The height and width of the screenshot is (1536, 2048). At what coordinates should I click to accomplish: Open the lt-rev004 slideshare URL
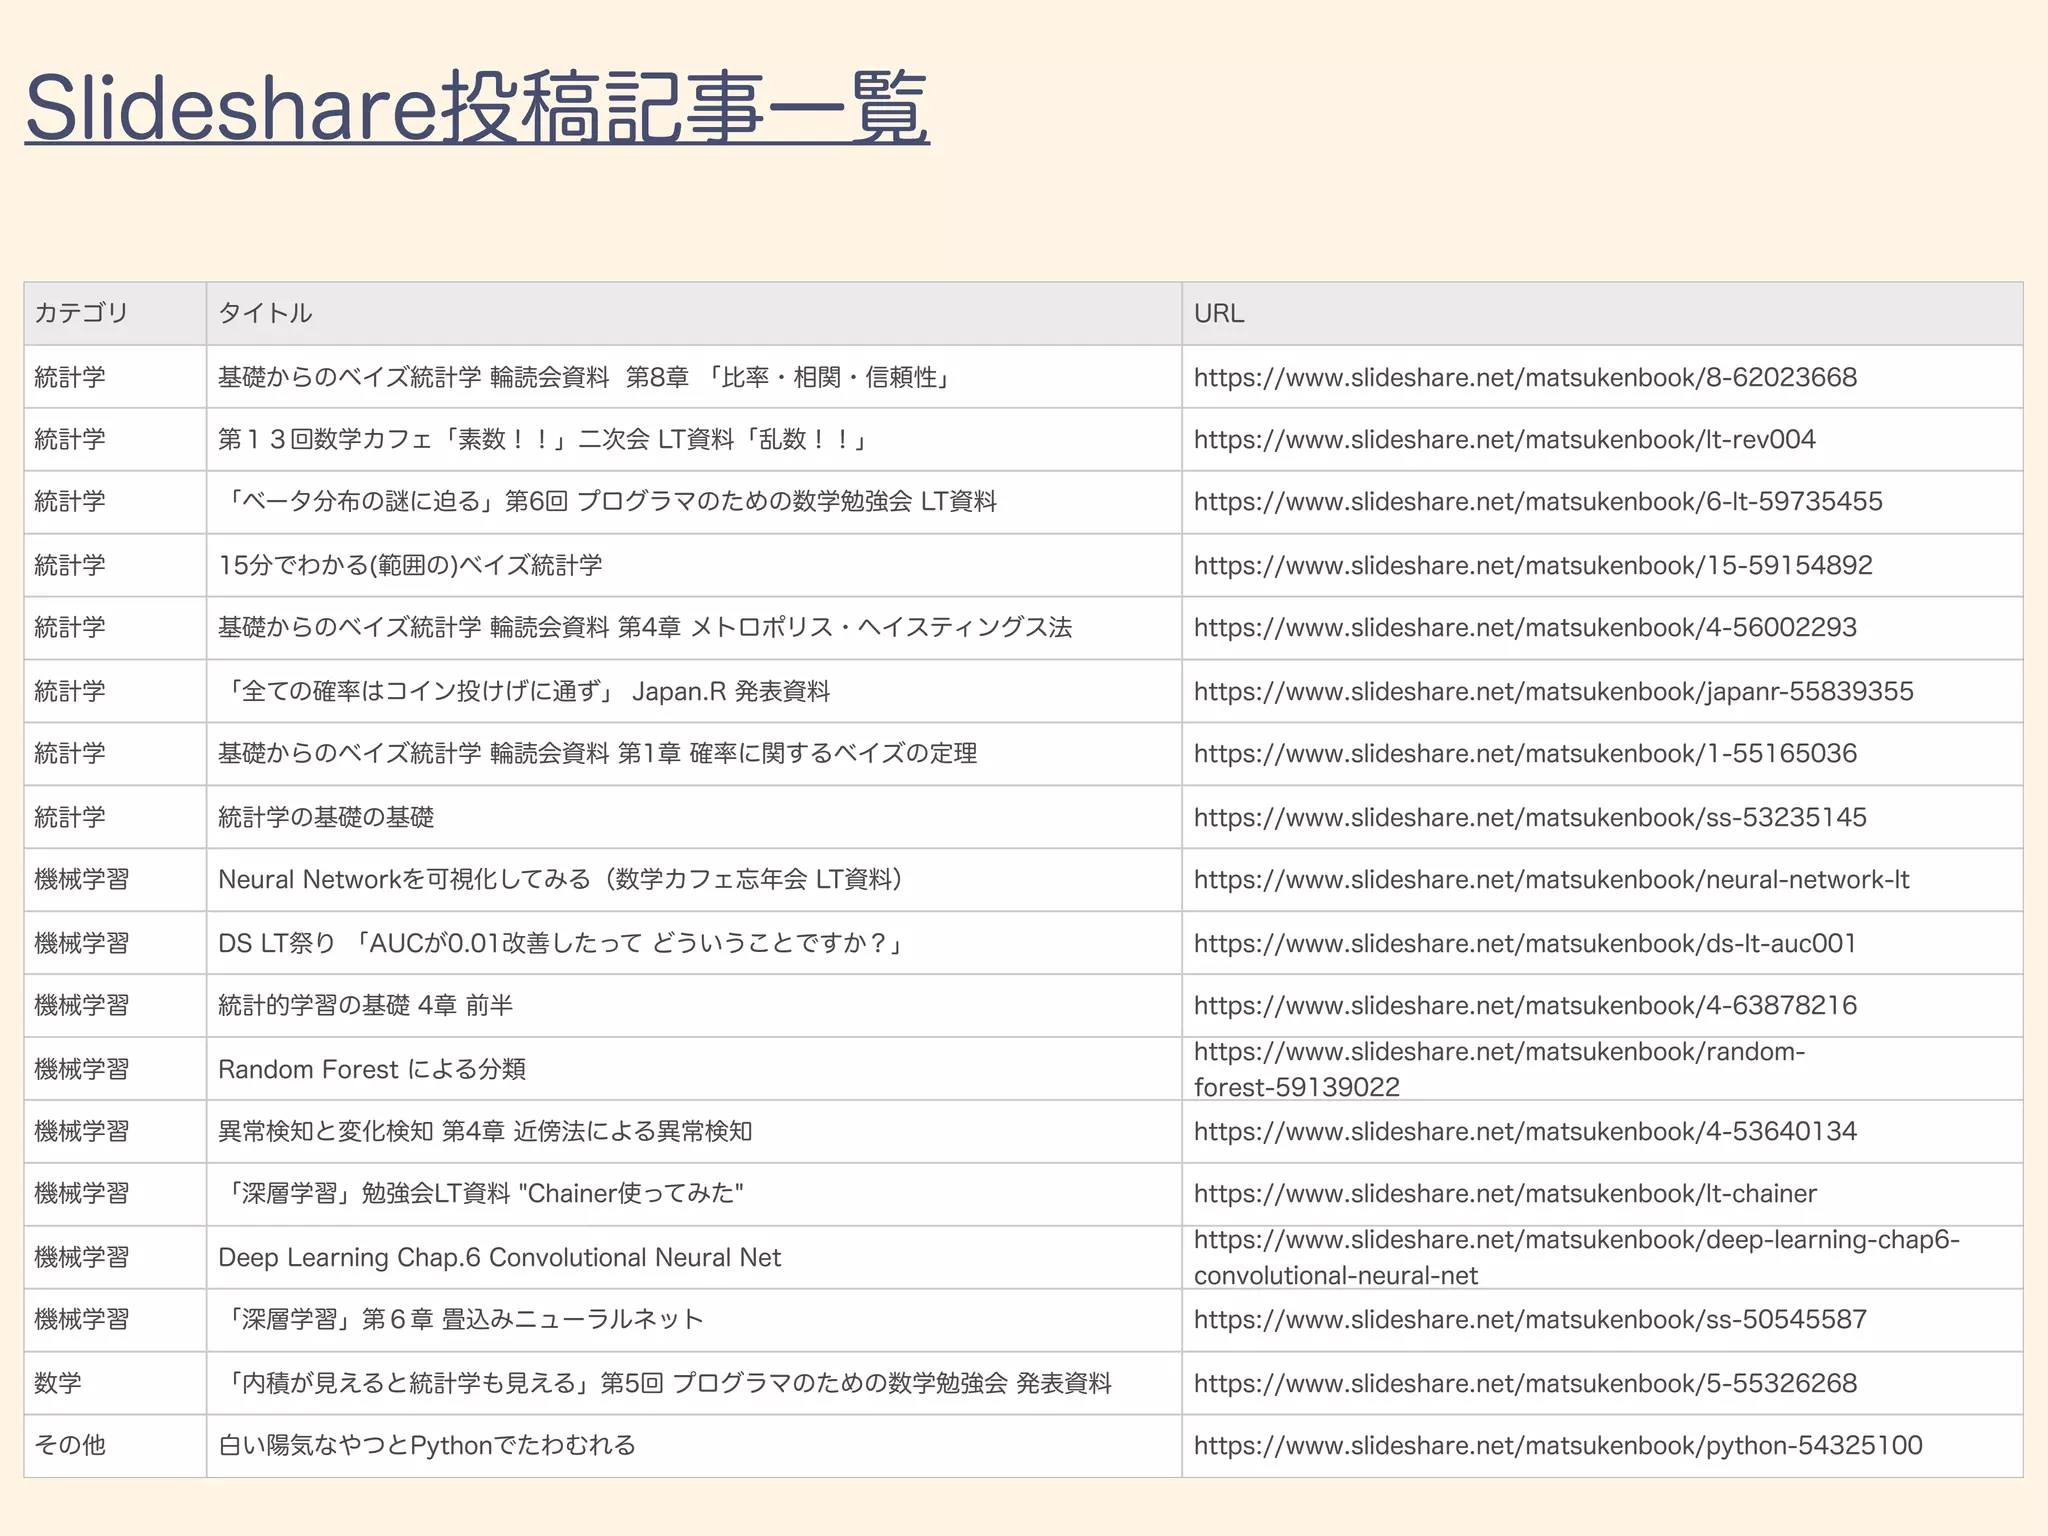[x=1504, y=439]
